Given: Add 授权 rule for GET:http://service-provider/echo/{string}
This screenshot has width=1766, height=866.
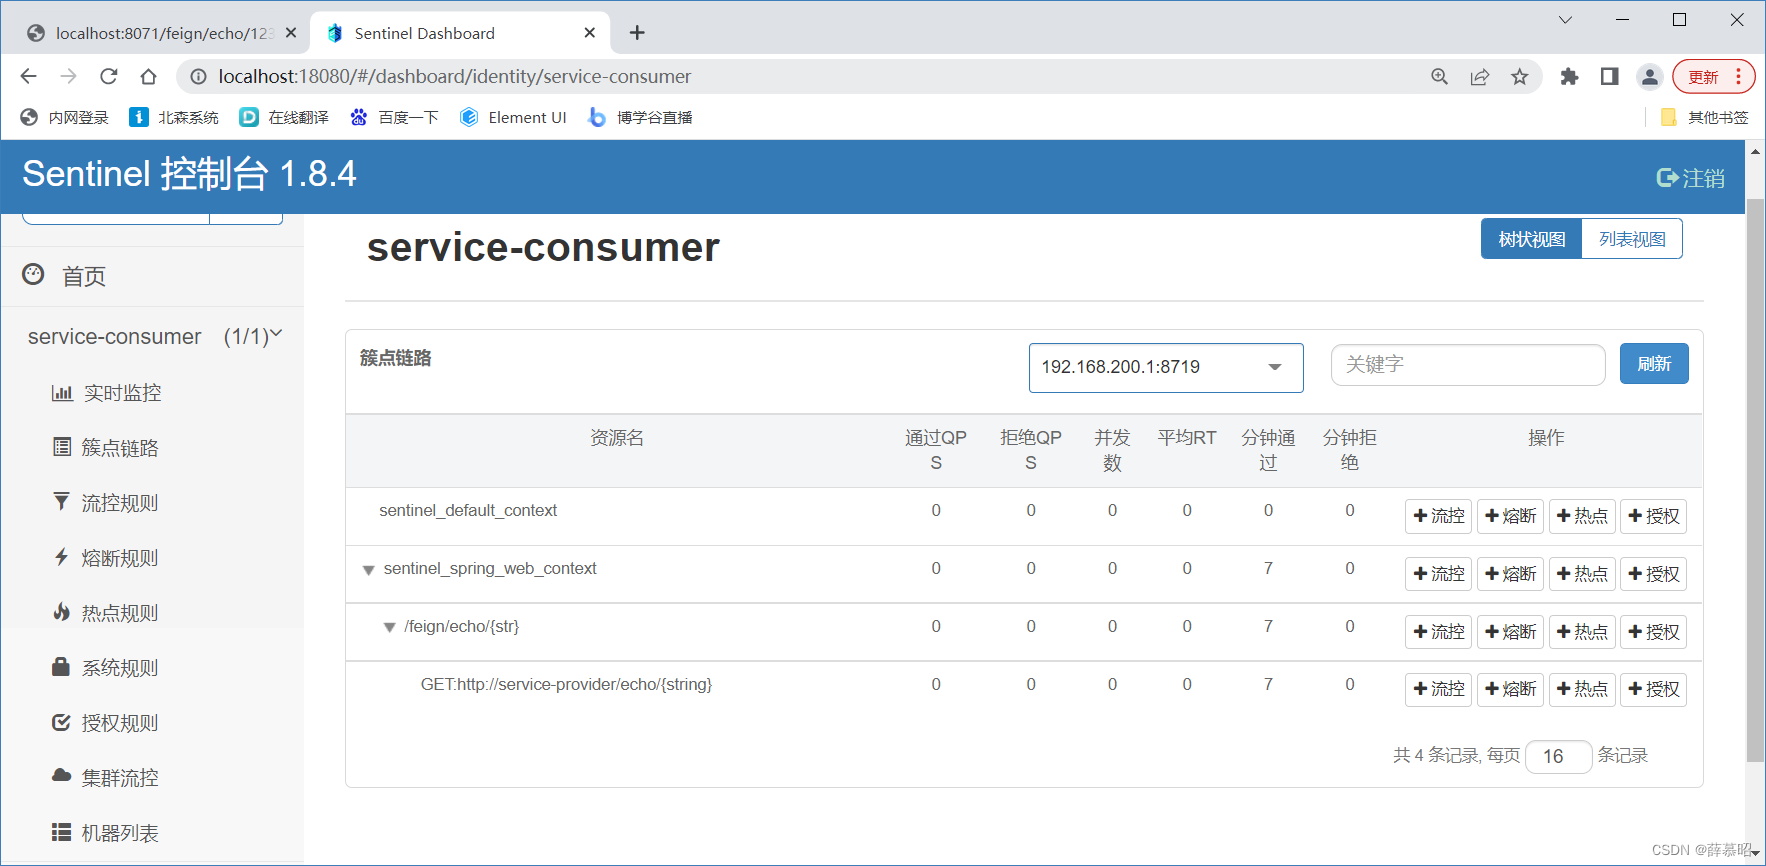Looking at the screenshot, I should tap(1654, 689).
